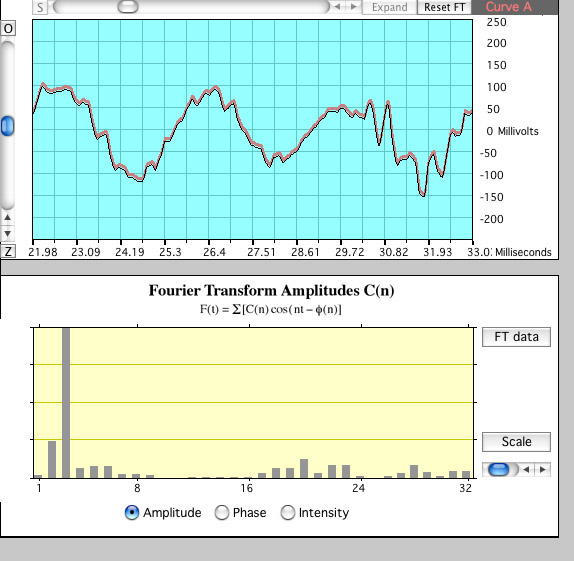The image size is (574, 561).
Task: Select the Intensity radio button
Action: tap(287, 512)
